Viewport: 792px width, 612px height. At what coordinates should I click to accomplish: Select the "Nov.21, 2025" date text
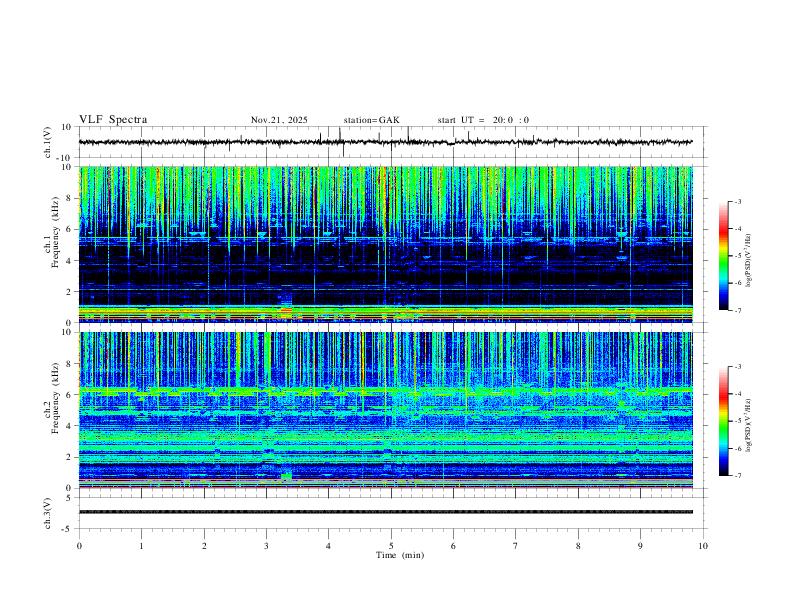[279, 120]
